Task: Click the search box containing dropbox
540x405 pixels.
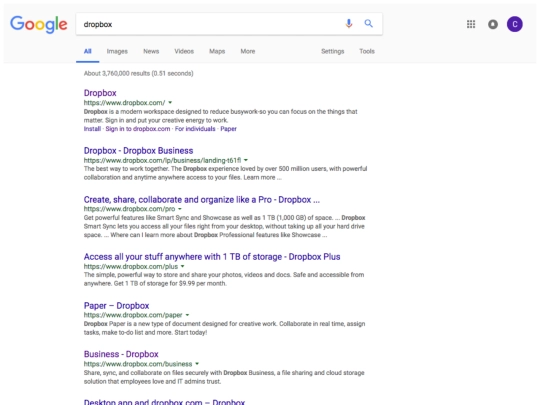Action: click(x=229, y=24)
